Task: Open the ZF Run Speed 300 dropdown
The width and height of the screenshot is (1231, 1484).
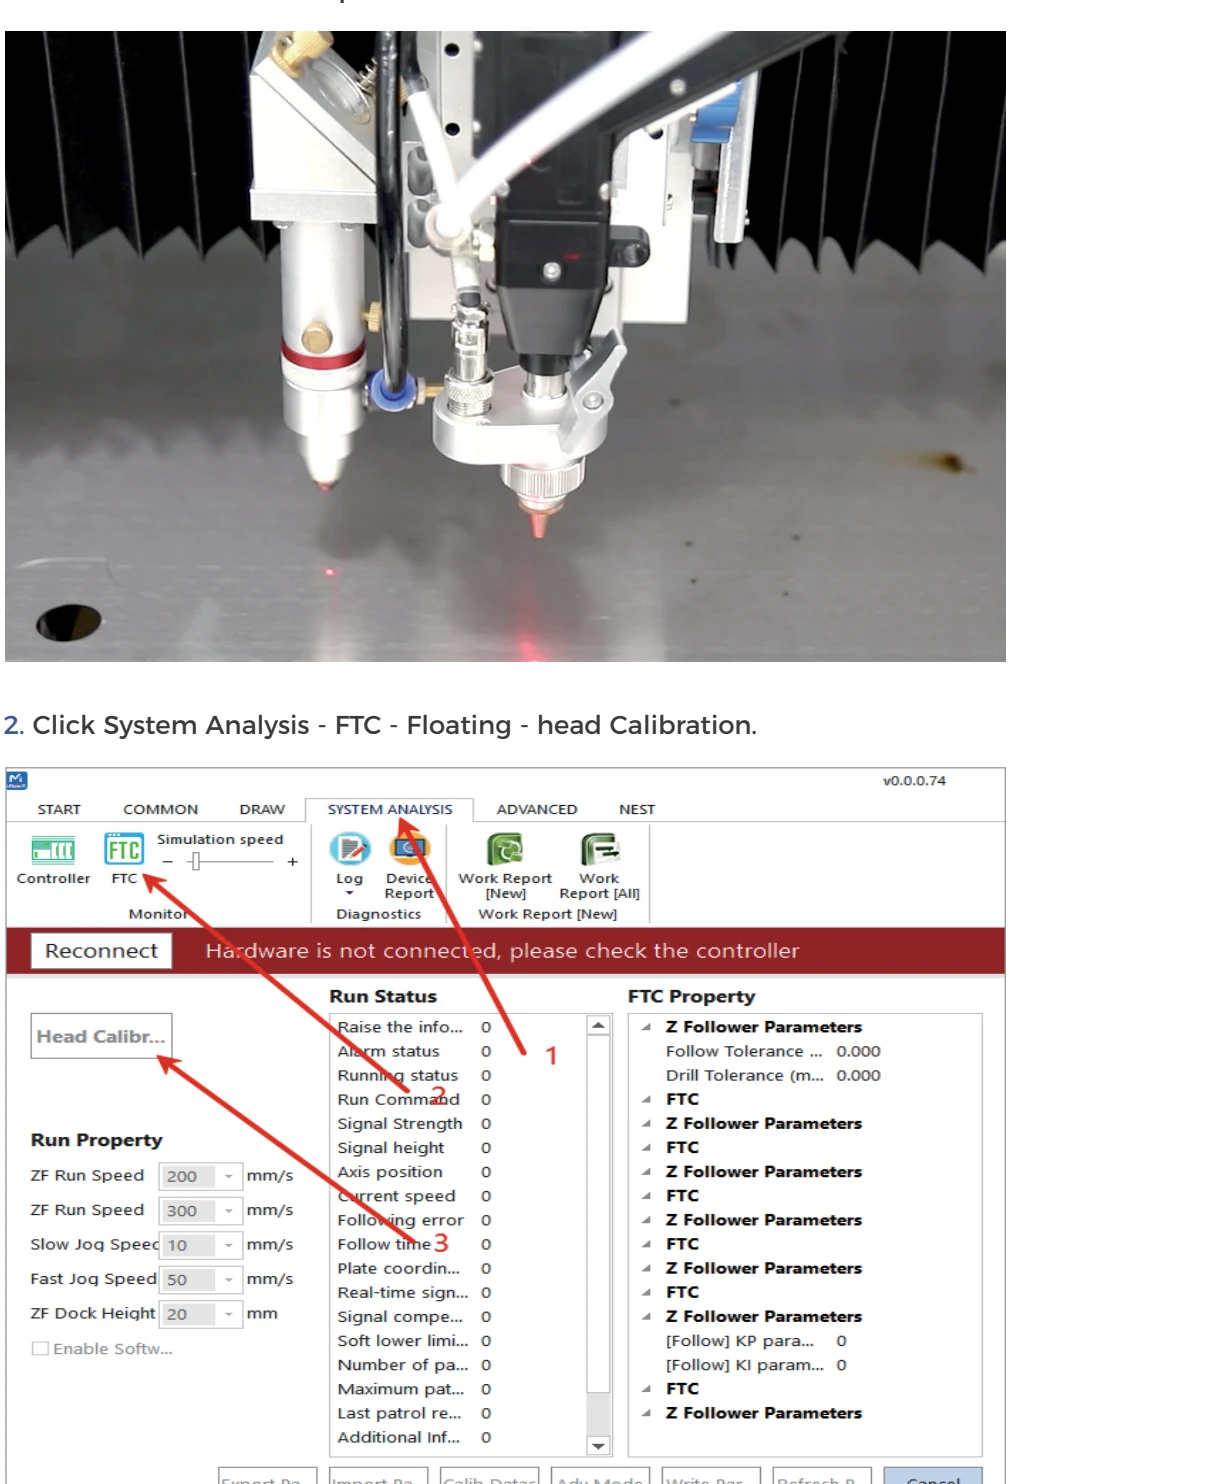Action: pos(229,1210)
